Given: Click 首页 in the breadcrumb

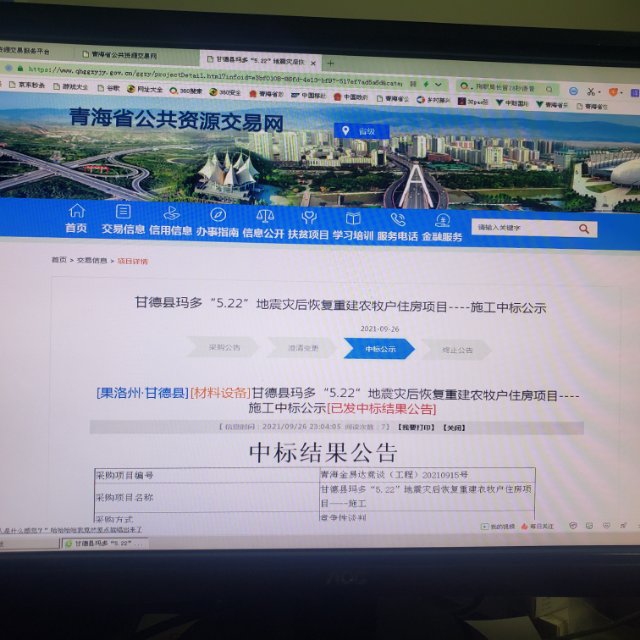Looking at the screenshot, I should [x=59, y=260].
